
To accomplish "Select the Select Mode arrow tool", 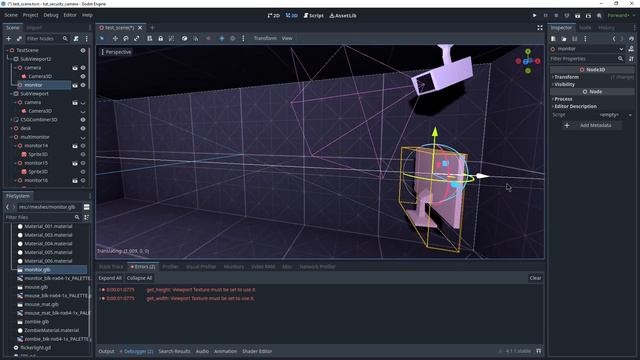I will [x=102, y=38].
